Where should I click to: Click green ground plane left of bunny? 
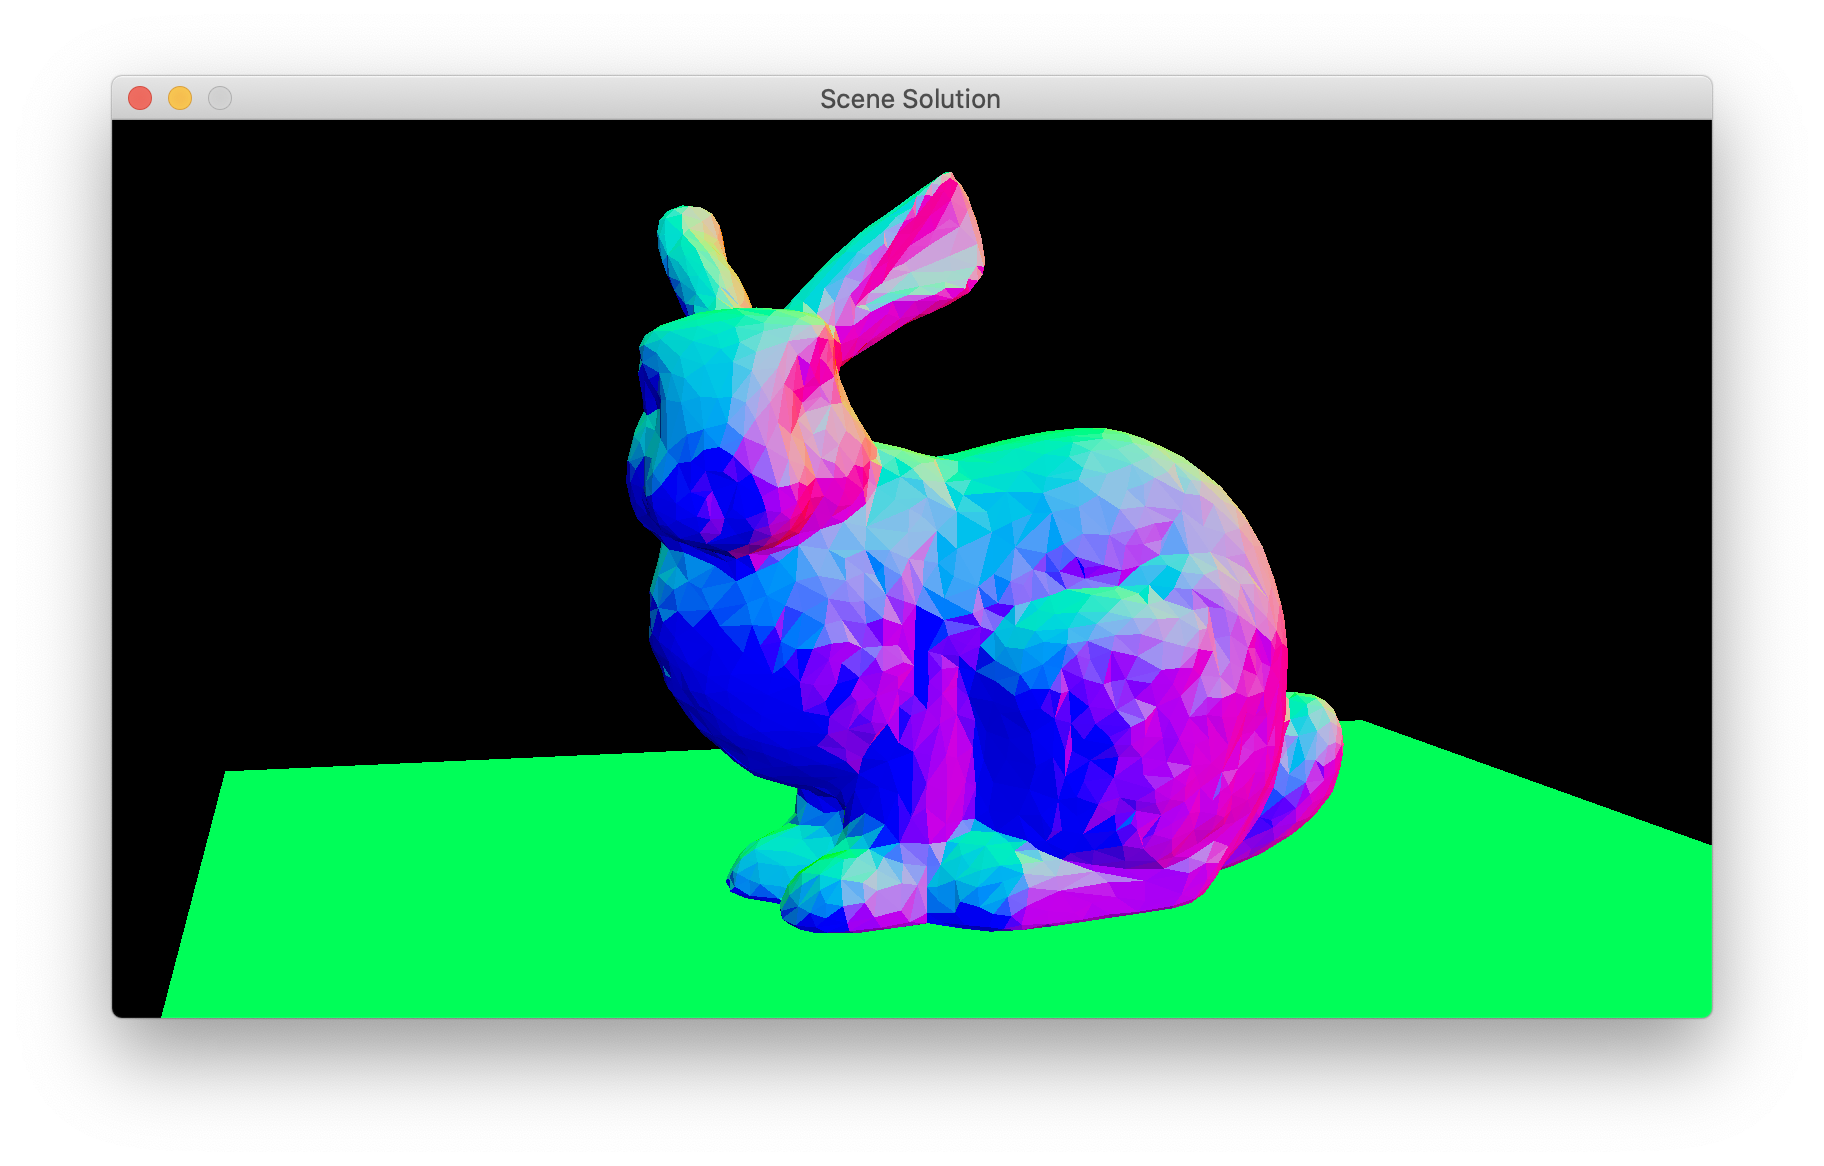(x=450, y=880)
